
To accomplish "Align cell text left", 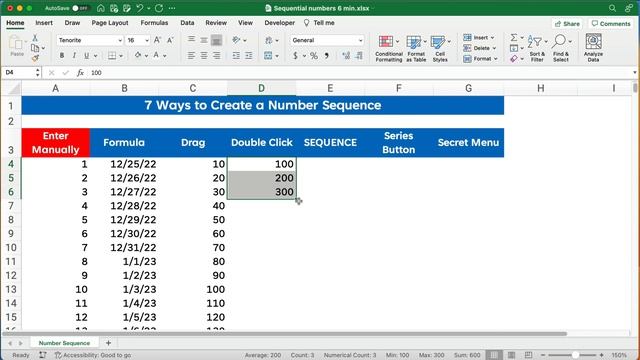I will tap(191, 56).
